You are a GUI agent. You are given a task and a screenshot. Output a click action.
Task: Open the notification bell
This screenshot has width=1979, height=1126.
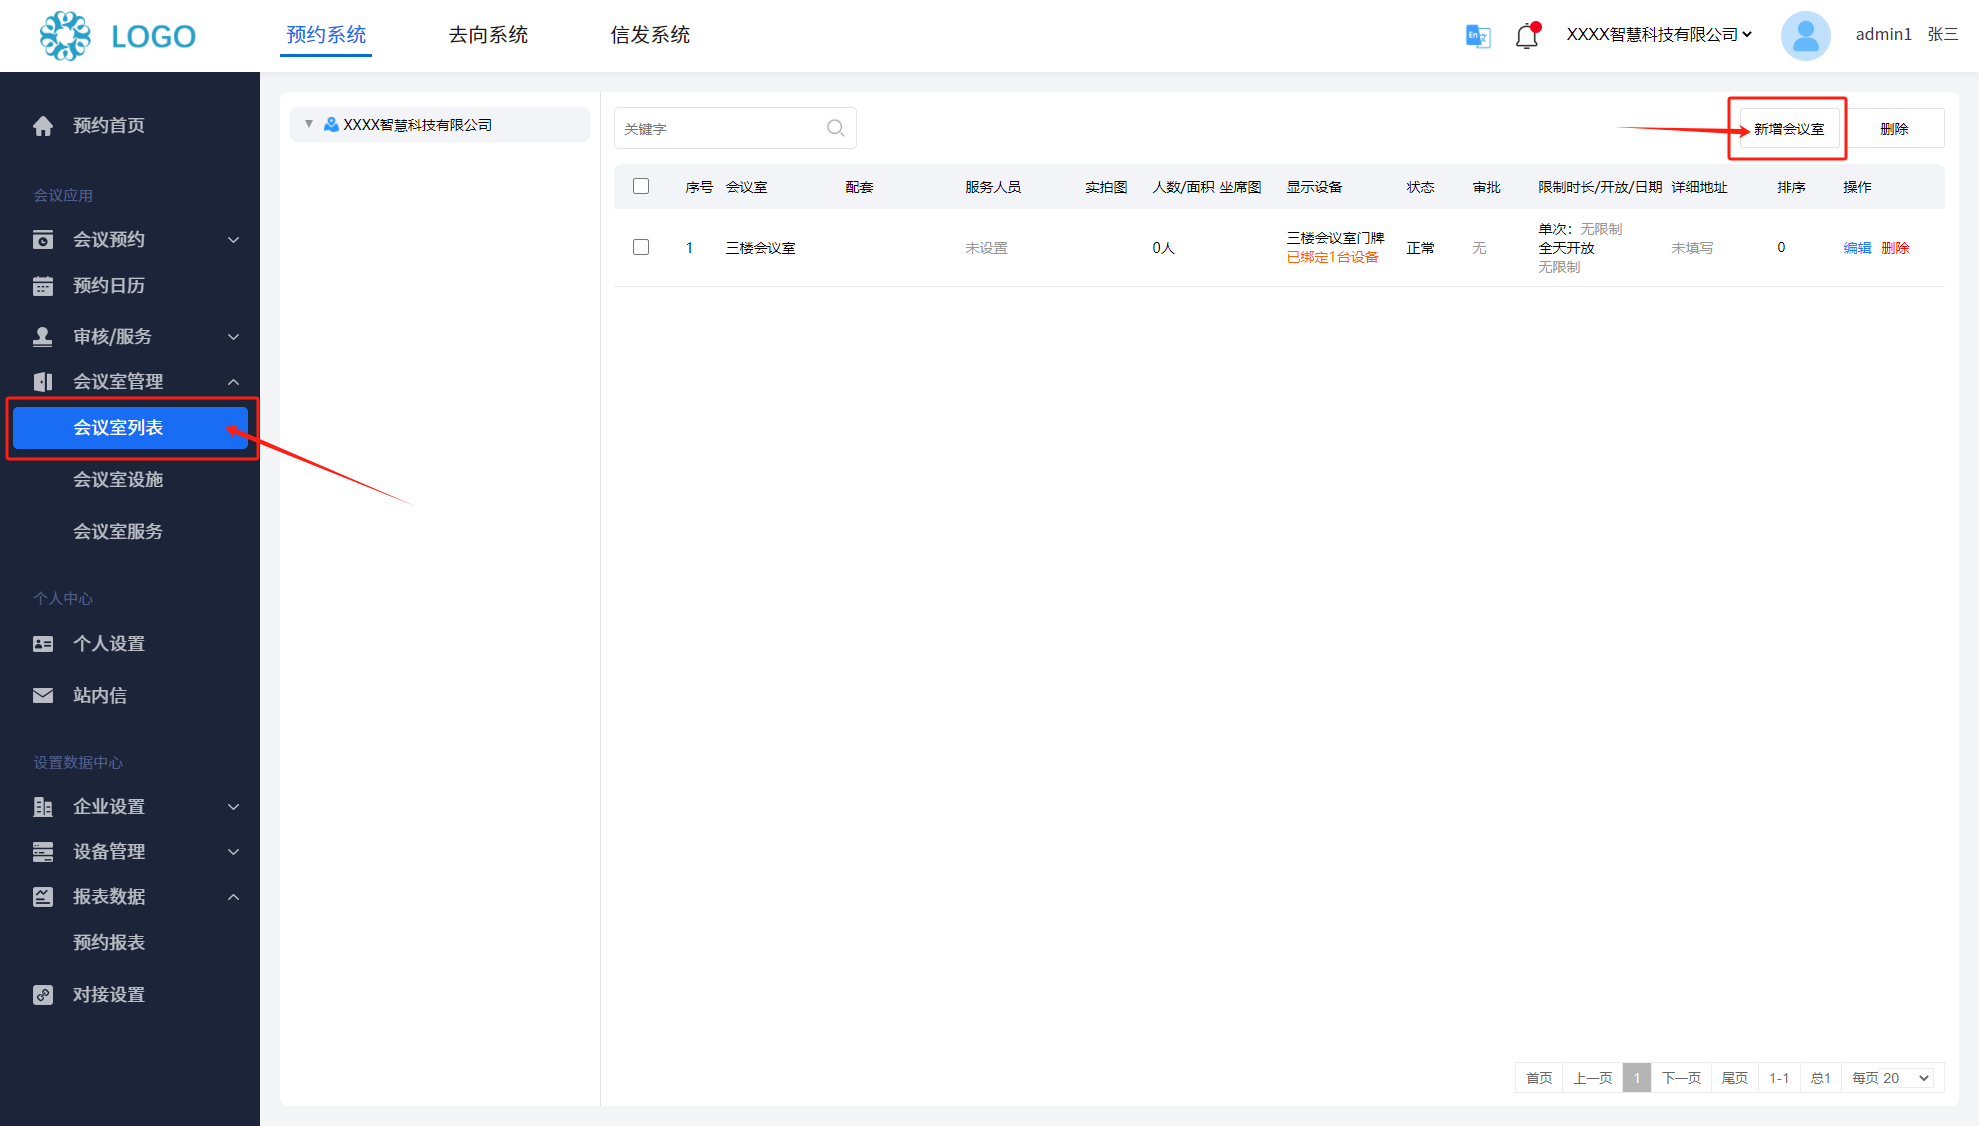pos(1526,36)
